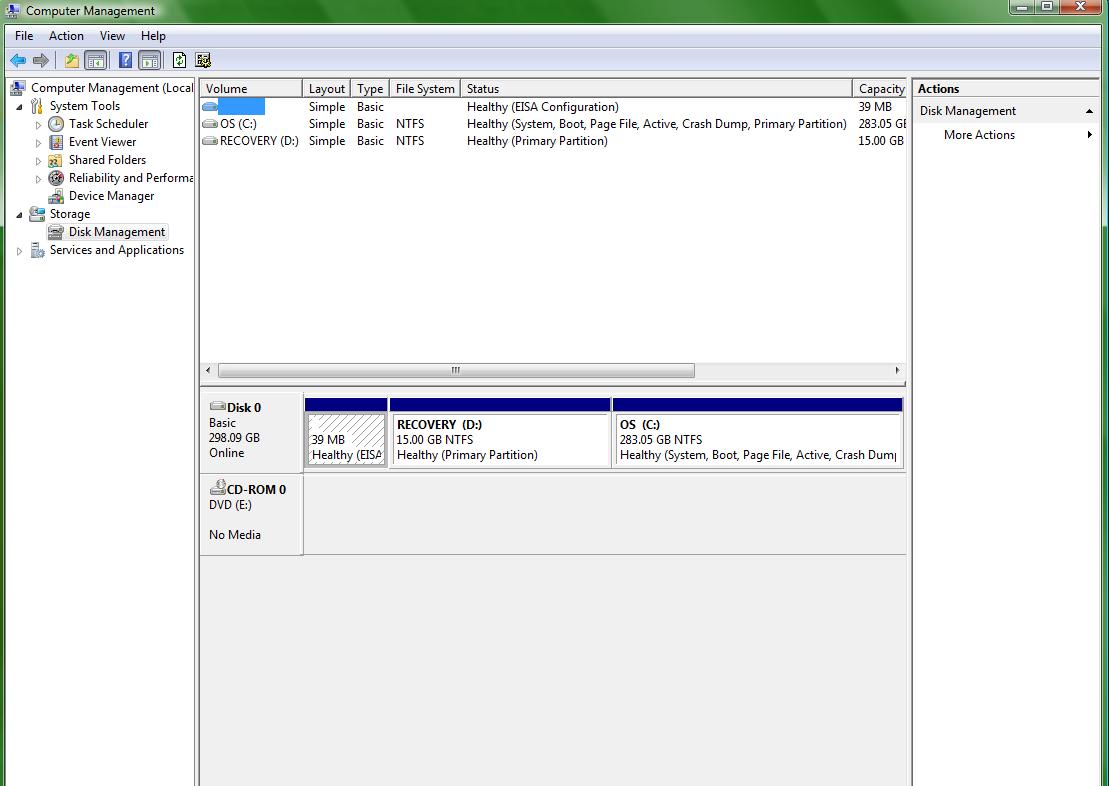Click the Settings toolbar icon with gear

pyautogui.click(x=203, y=60)
